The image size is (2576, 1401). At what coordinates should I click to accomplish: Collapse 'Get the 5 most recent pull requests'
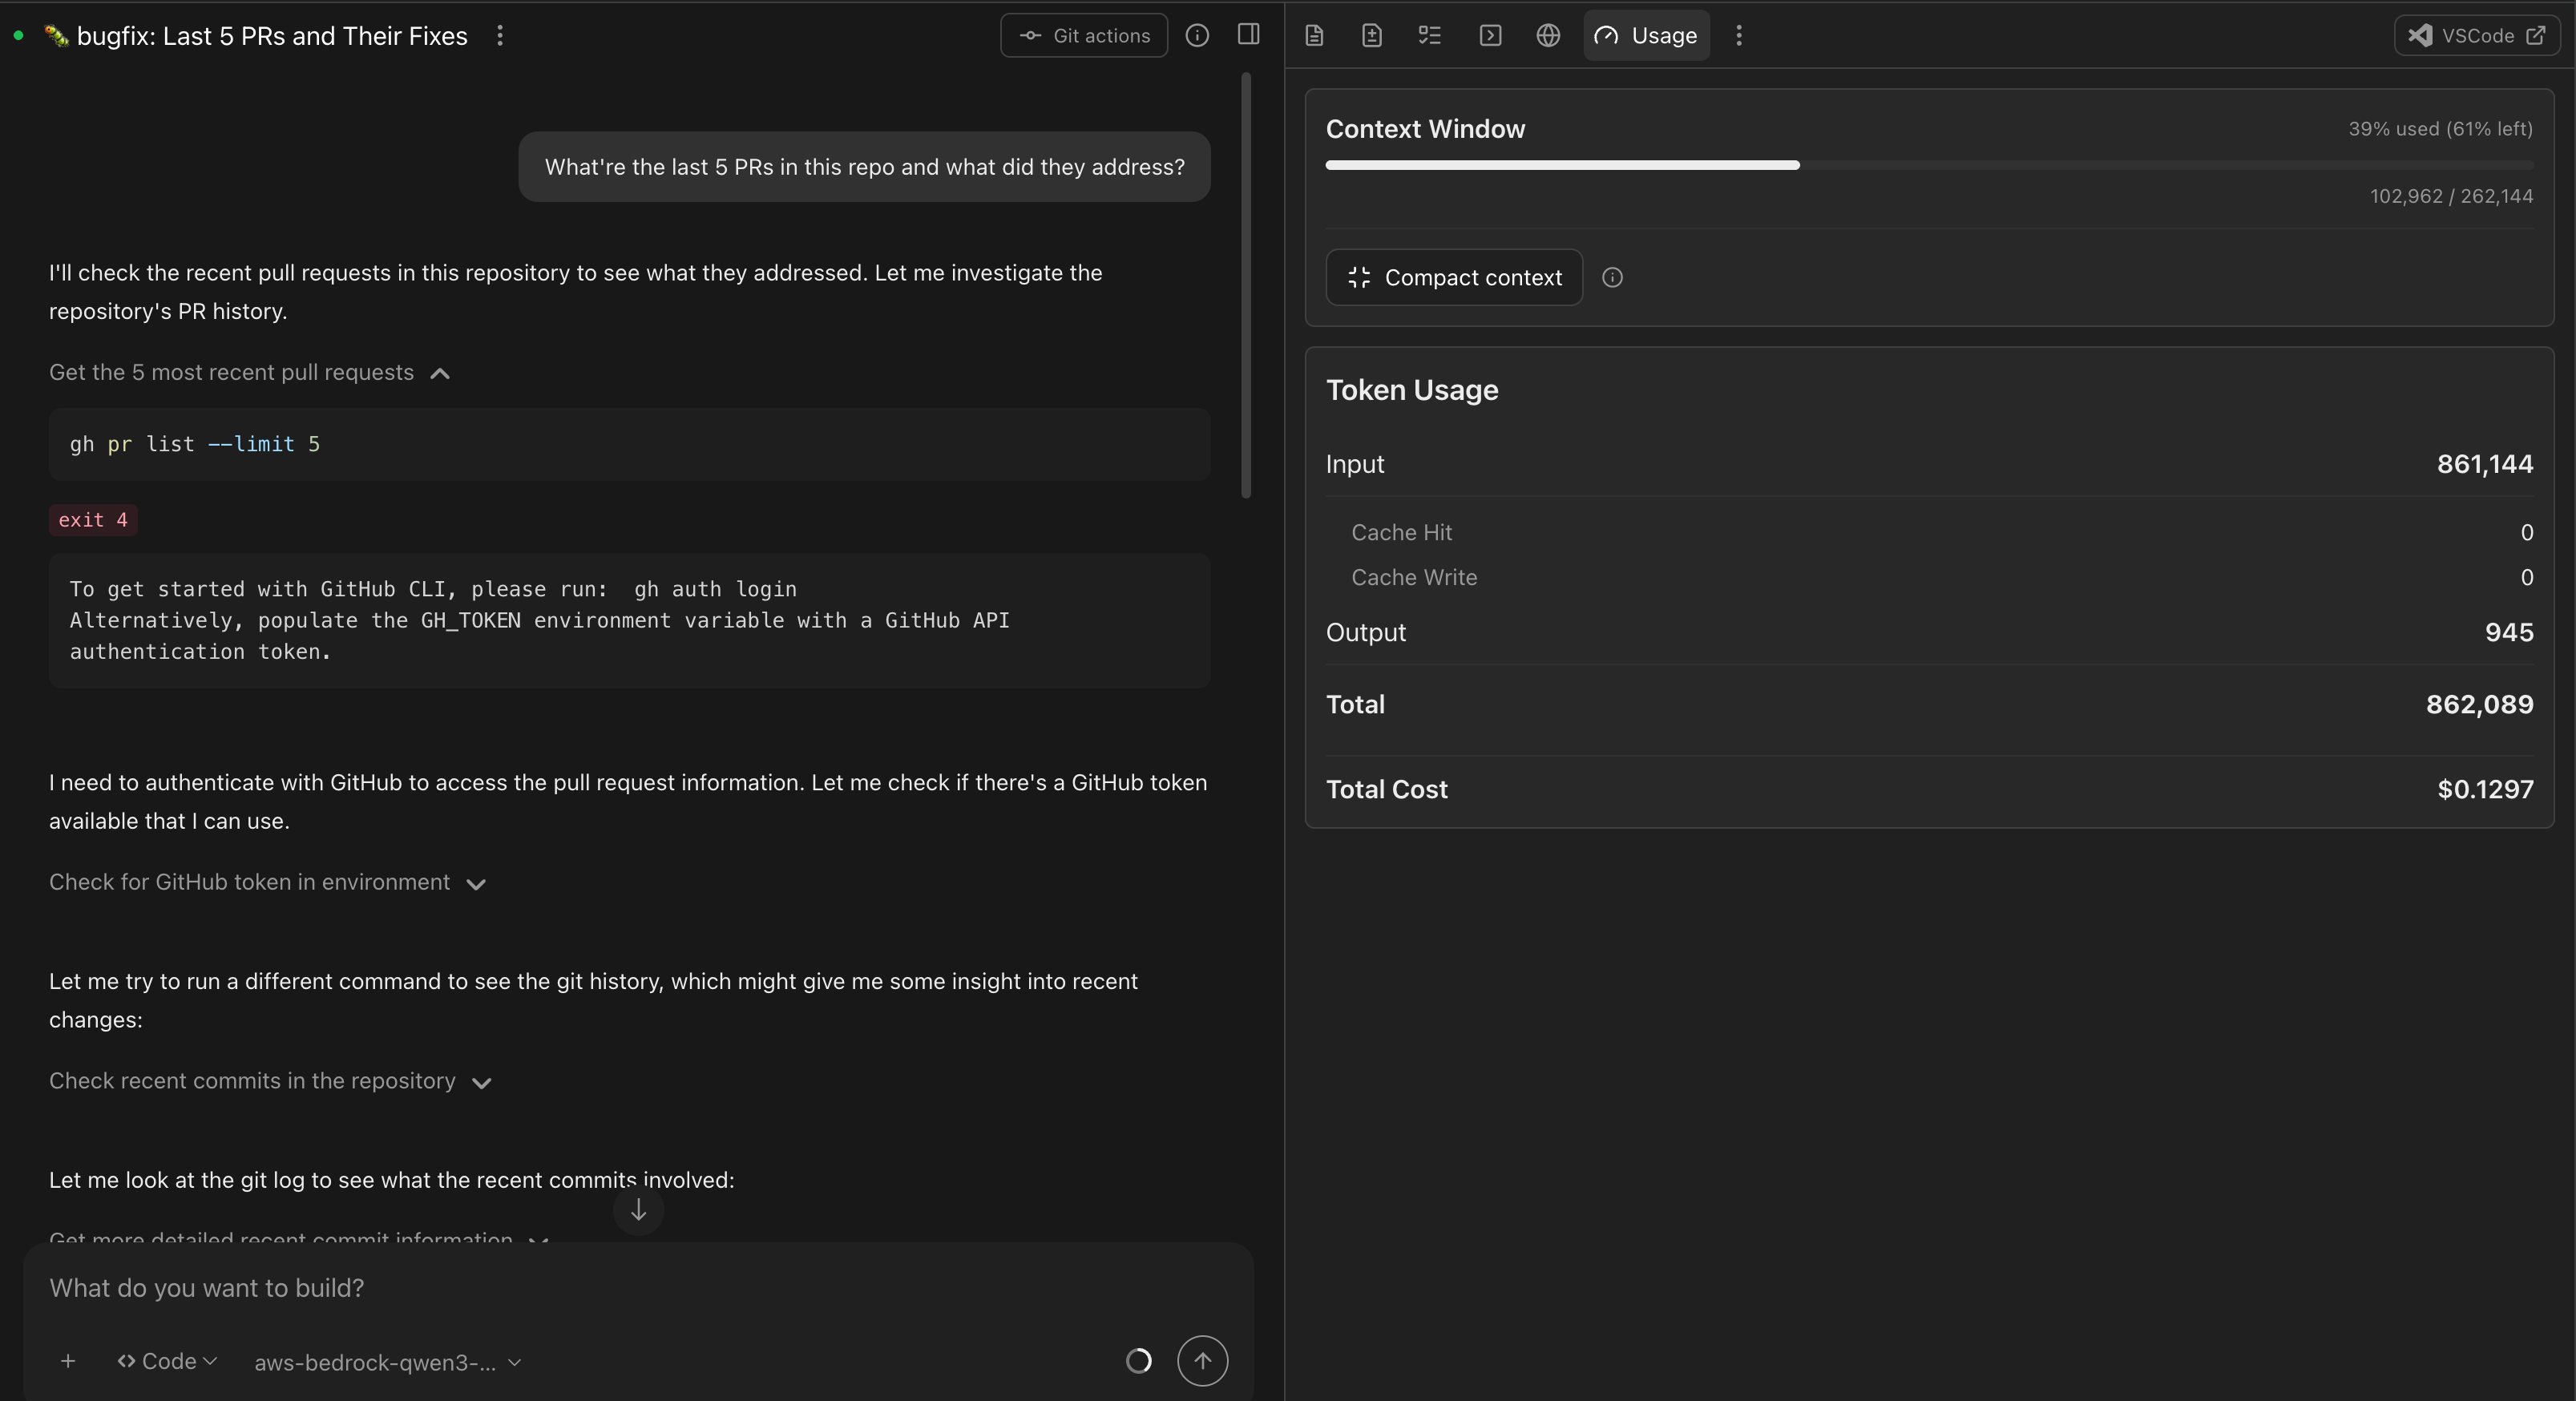[250, 373]
